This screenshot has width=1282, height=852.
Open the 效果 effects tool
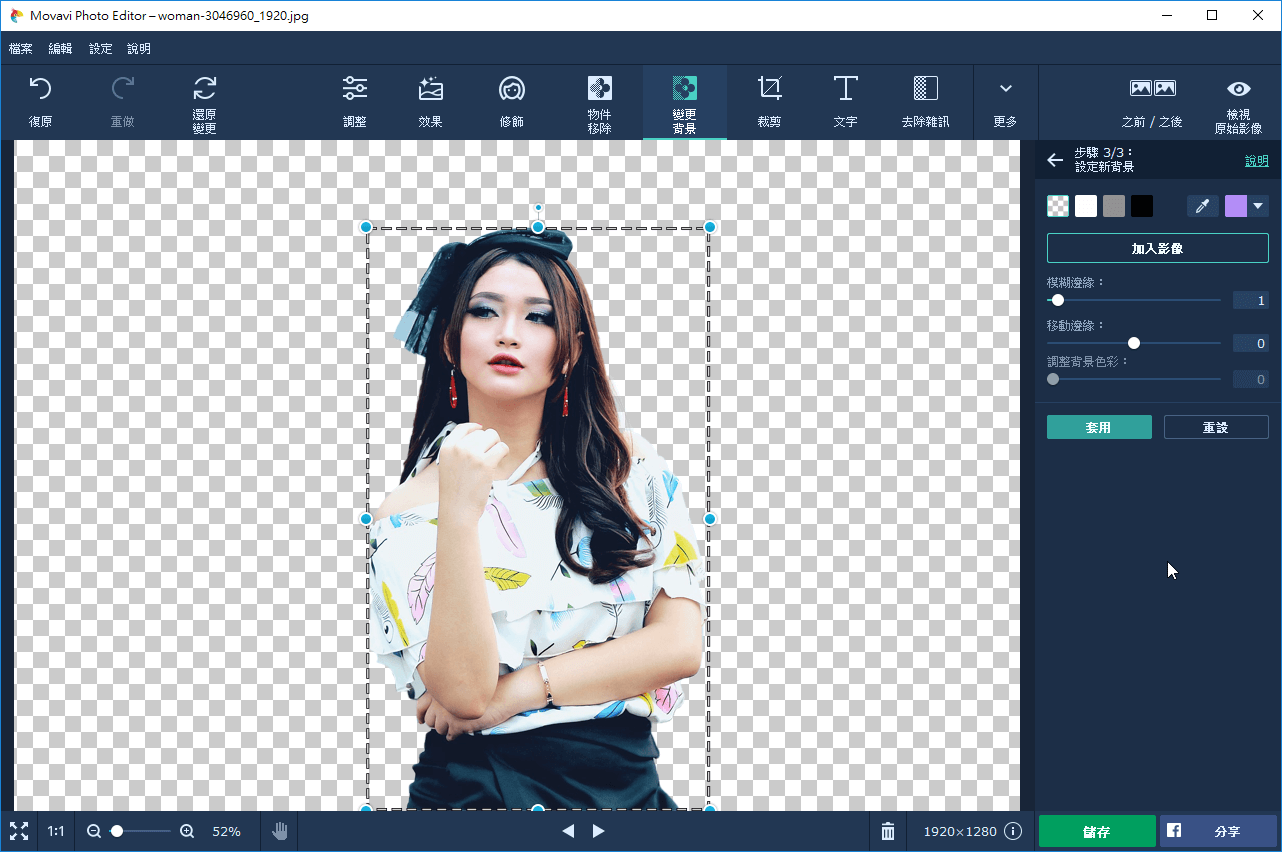(x=431, y=90)
